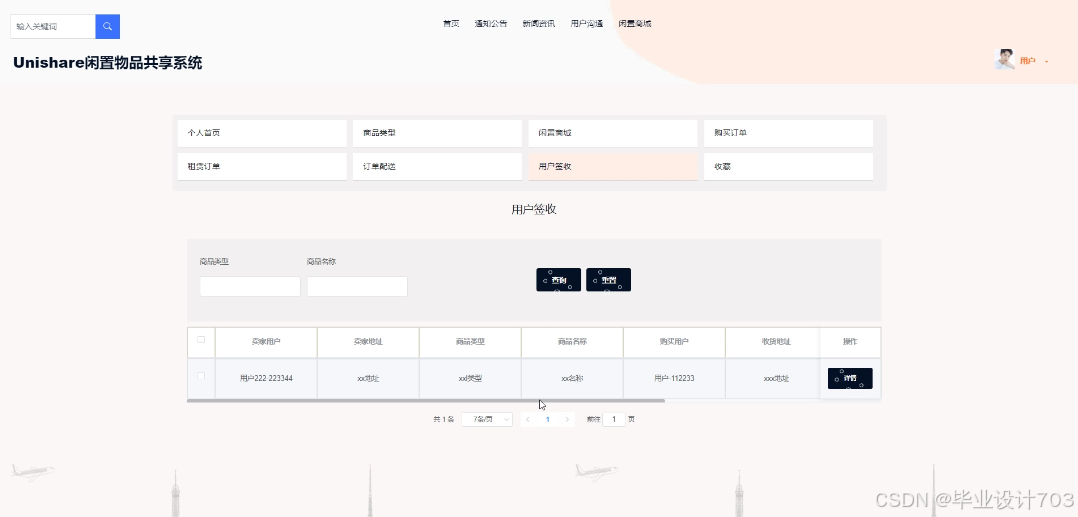The width and height of the screenshot is (1078, 517).
Task: Go to previous page arrow in pagination
Action: (527, 419)
